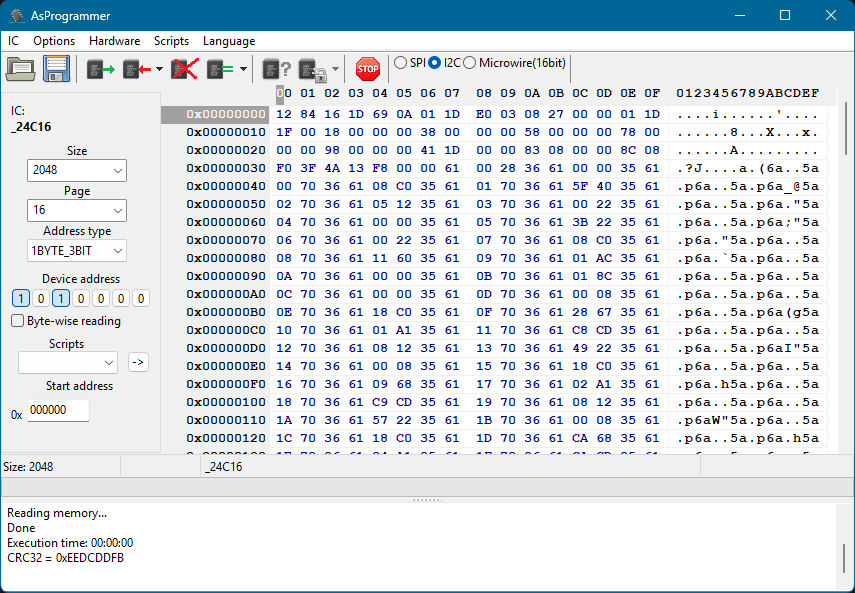Open the Language menu
This screenshot has height=593, width=855.
point(229,41)
